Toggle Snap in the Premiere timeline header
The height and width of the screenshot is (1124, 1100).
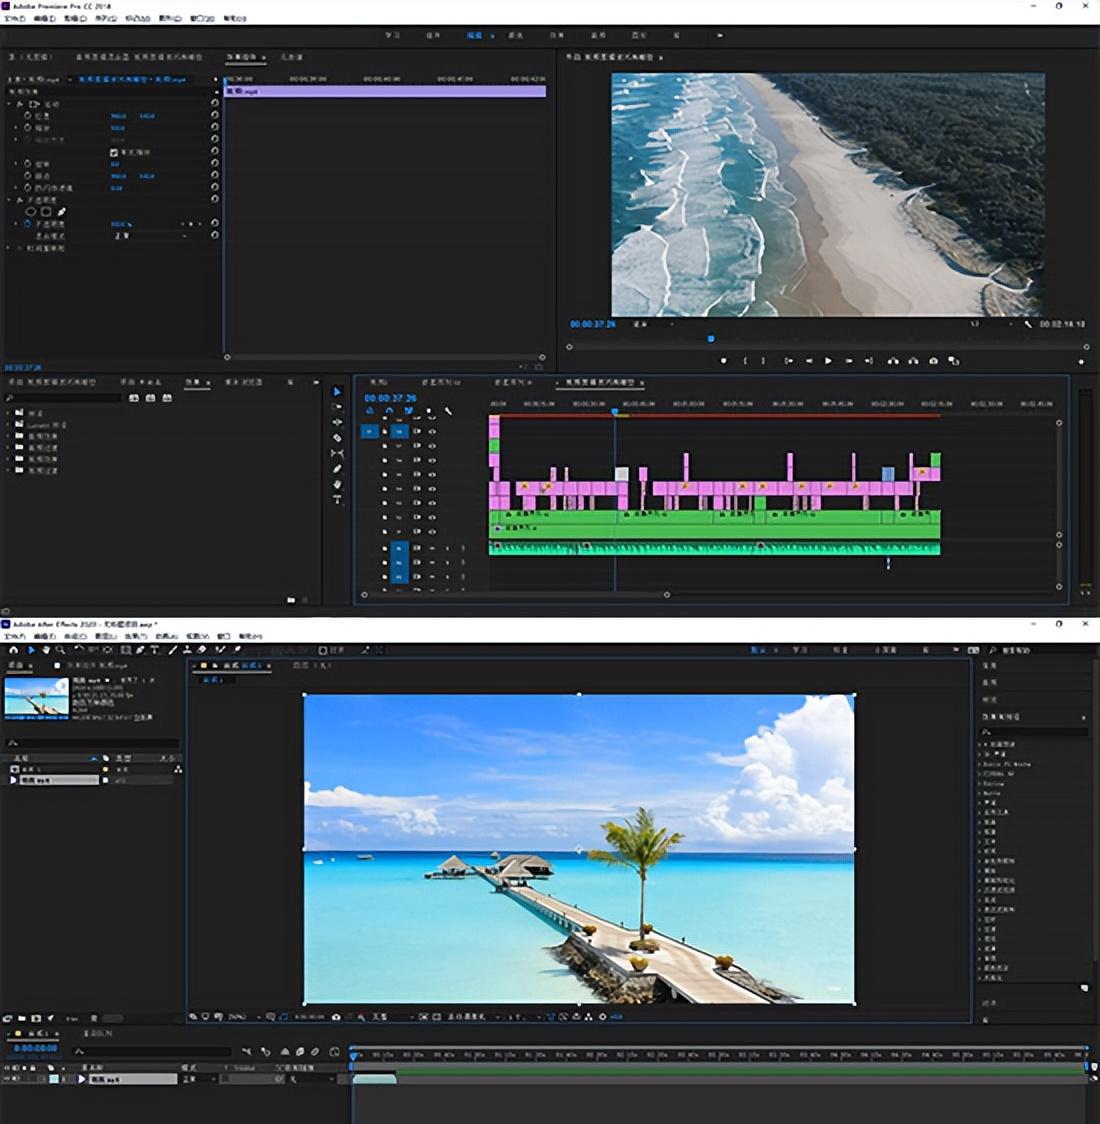coord(388,411)
